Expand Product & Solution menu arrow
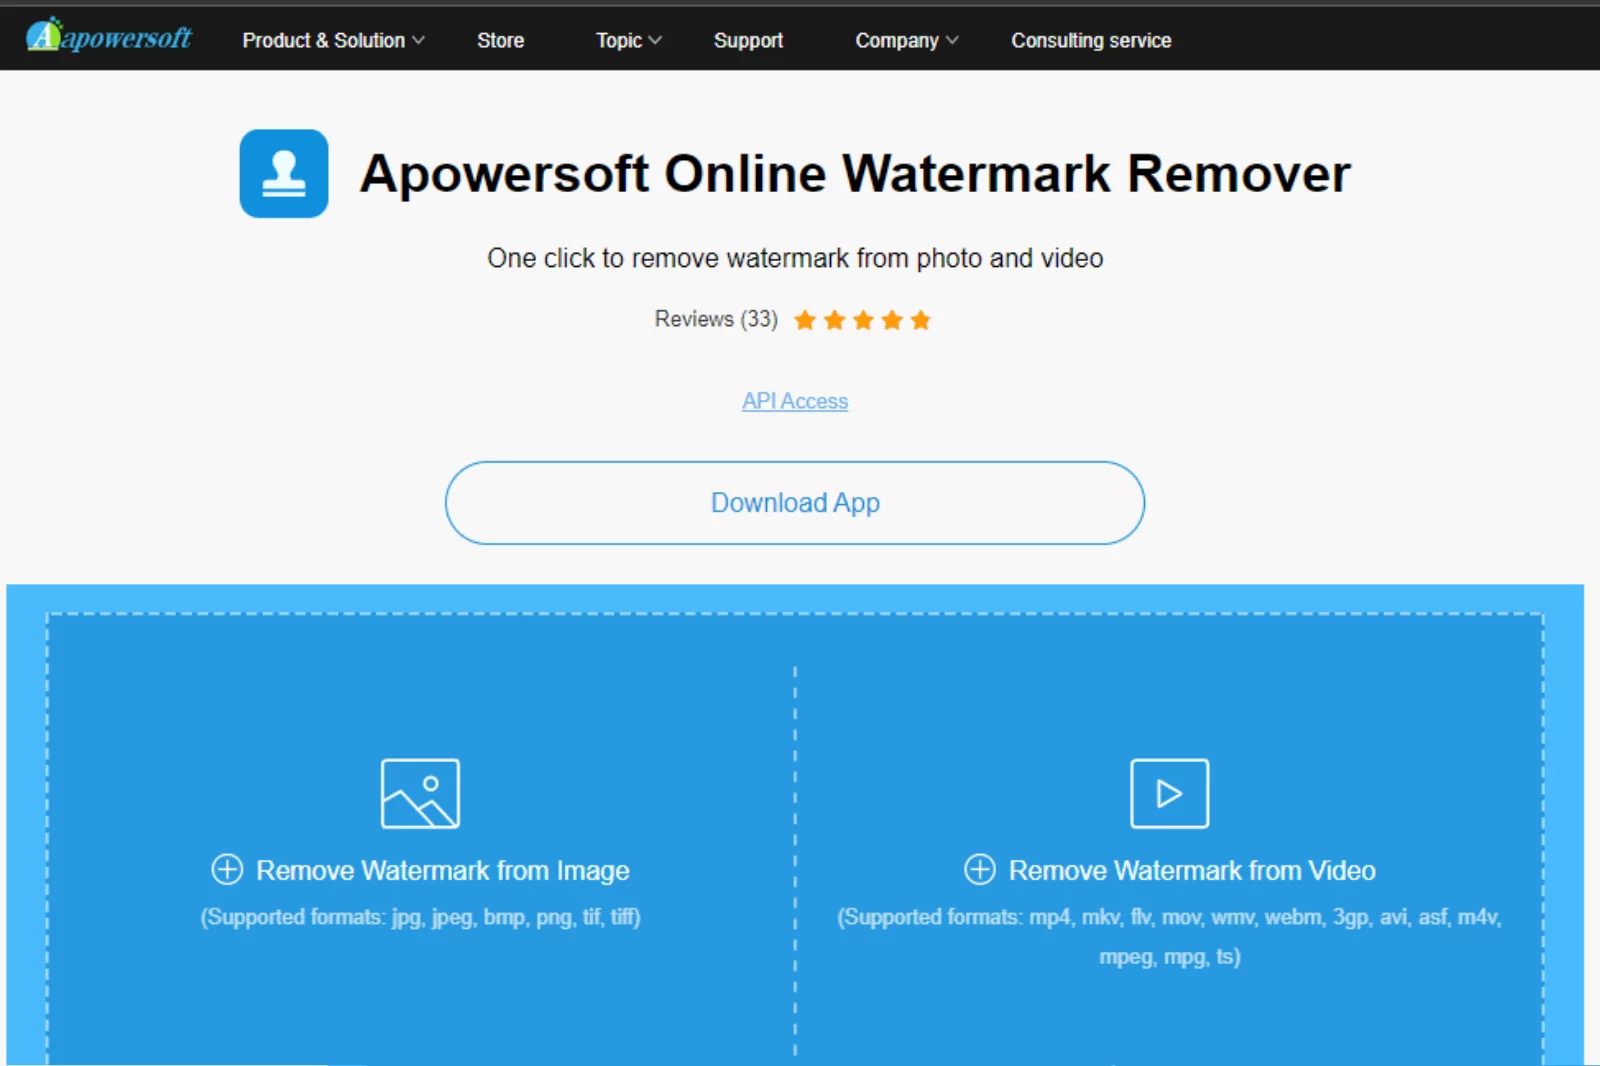The width and height of the screenshot is (1600, 1066). coord(419,40)
